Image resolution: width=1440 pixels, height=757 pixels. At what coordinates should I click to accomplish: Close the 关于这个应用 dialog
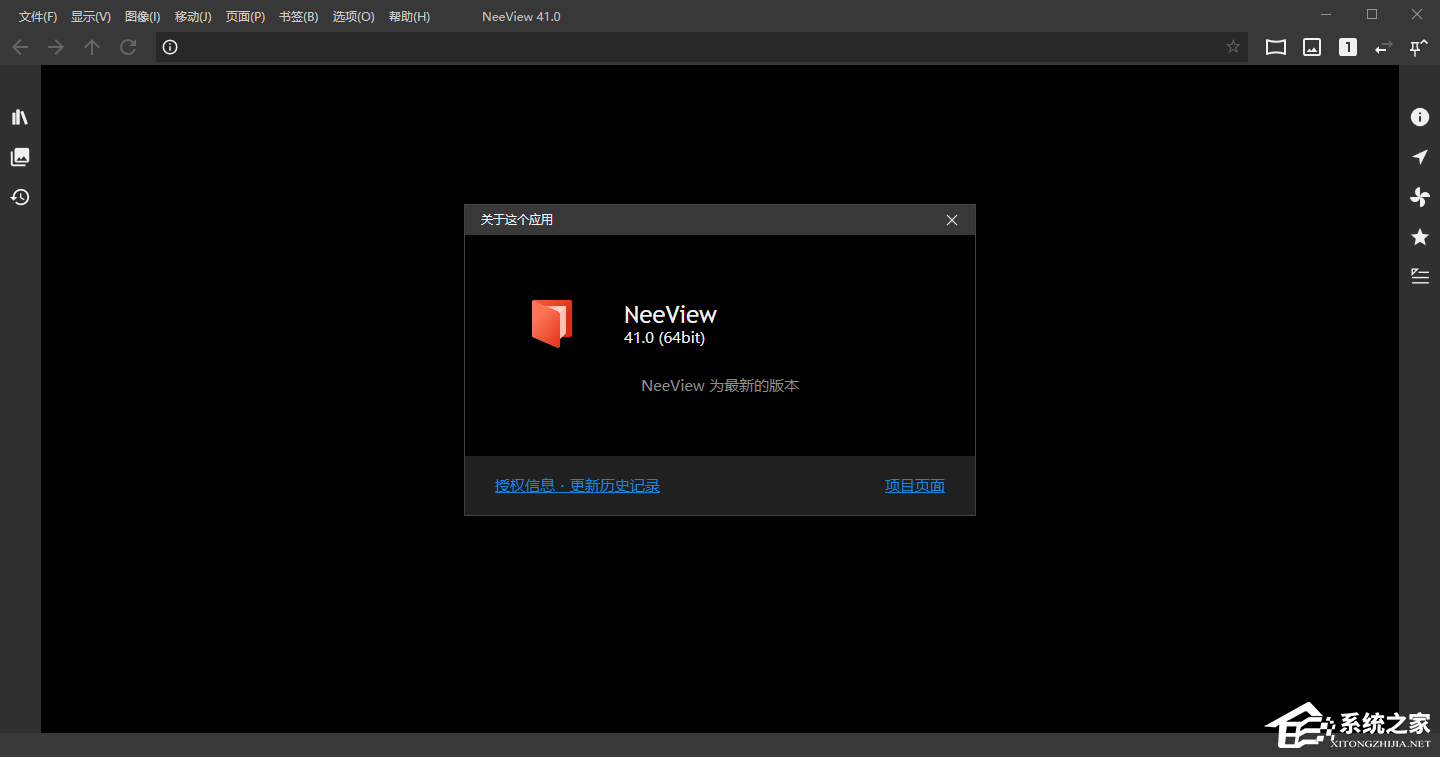[952, 220]
